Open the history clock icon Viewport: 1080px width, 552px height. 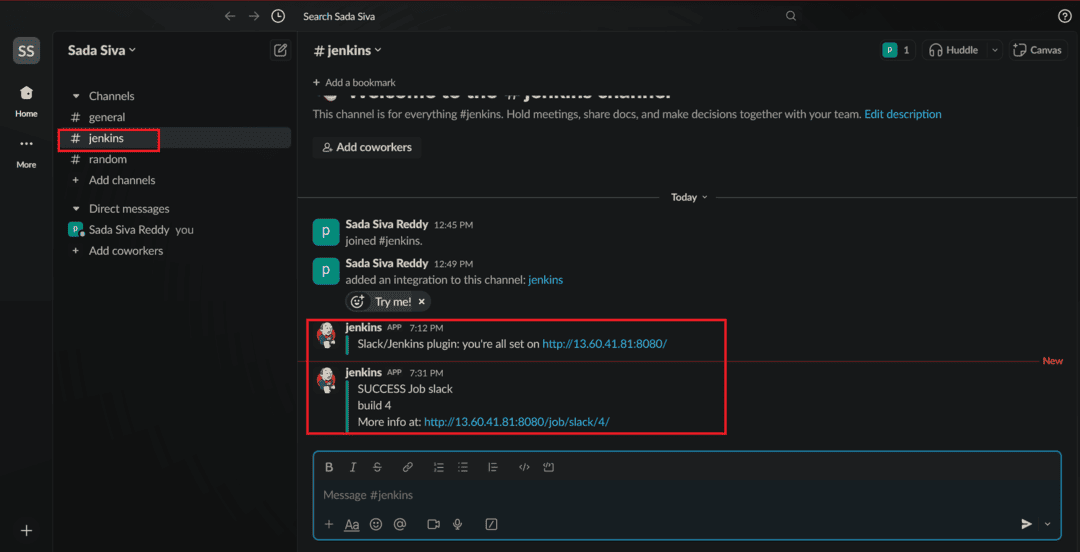[x=278, y=16]
